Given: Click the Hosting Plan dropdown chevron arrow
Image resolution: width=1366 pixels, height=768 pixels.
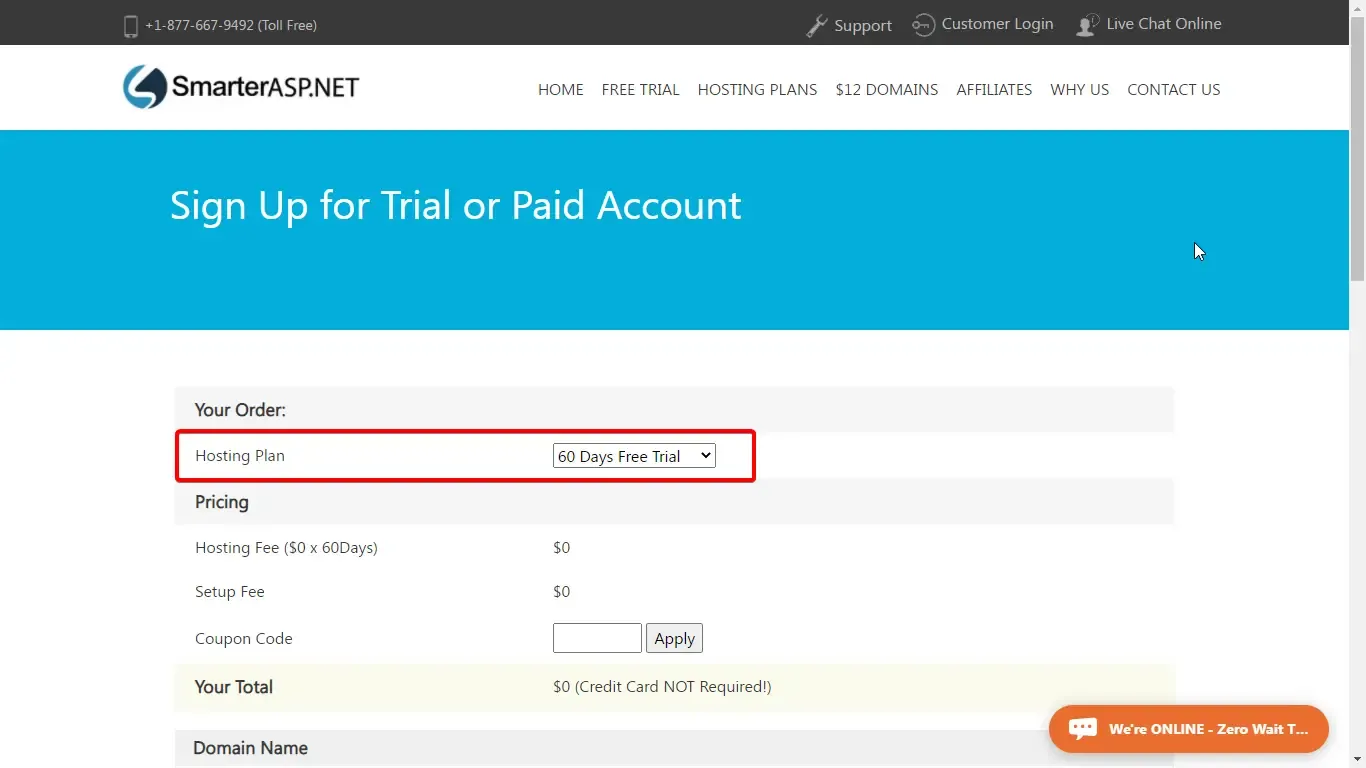Looking at the screenshot, I should (x=706, y=455).
